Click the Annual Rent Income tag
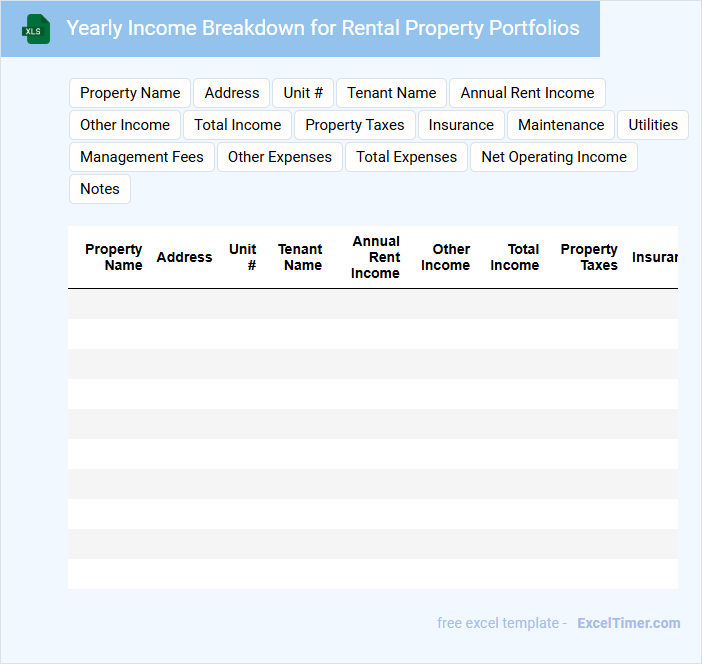The height and width of the screenshot is (664, 702). (527, 93)
